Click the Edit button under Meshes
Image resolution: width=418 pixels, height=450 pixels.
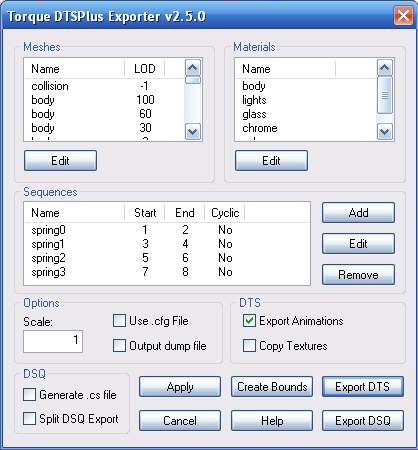(x=60, y=160)
